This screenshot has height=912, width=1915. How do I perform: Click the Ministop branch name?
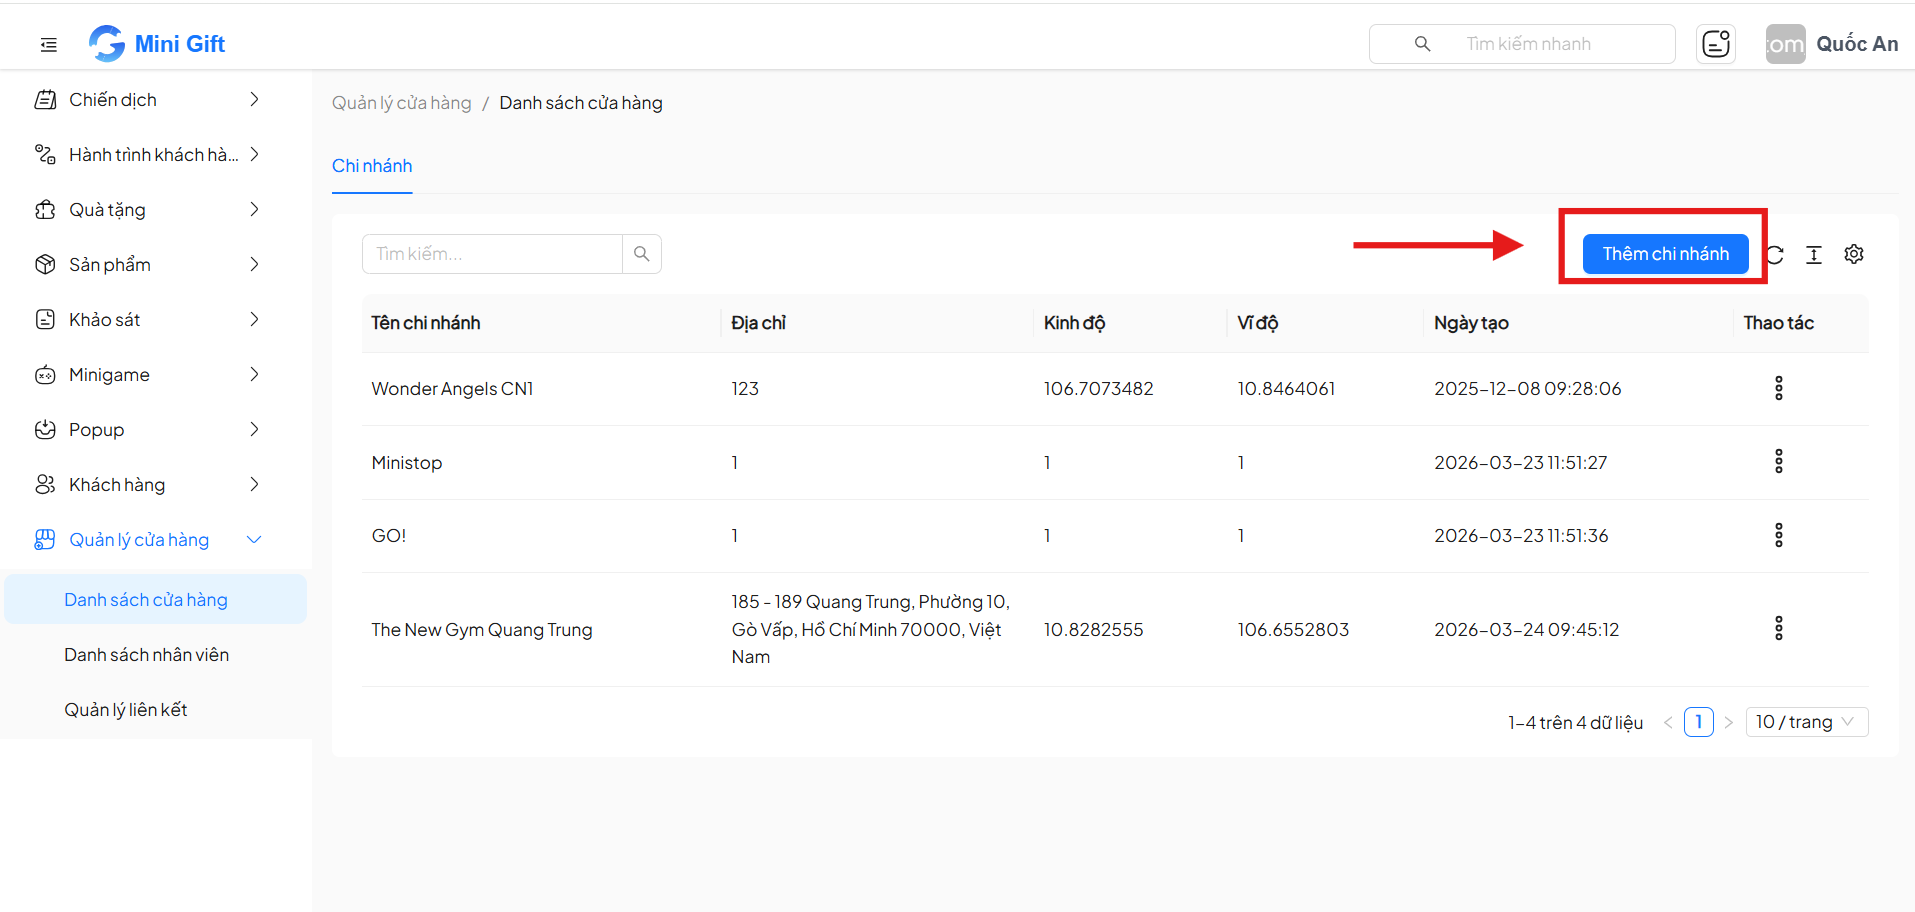pos(407,463)
